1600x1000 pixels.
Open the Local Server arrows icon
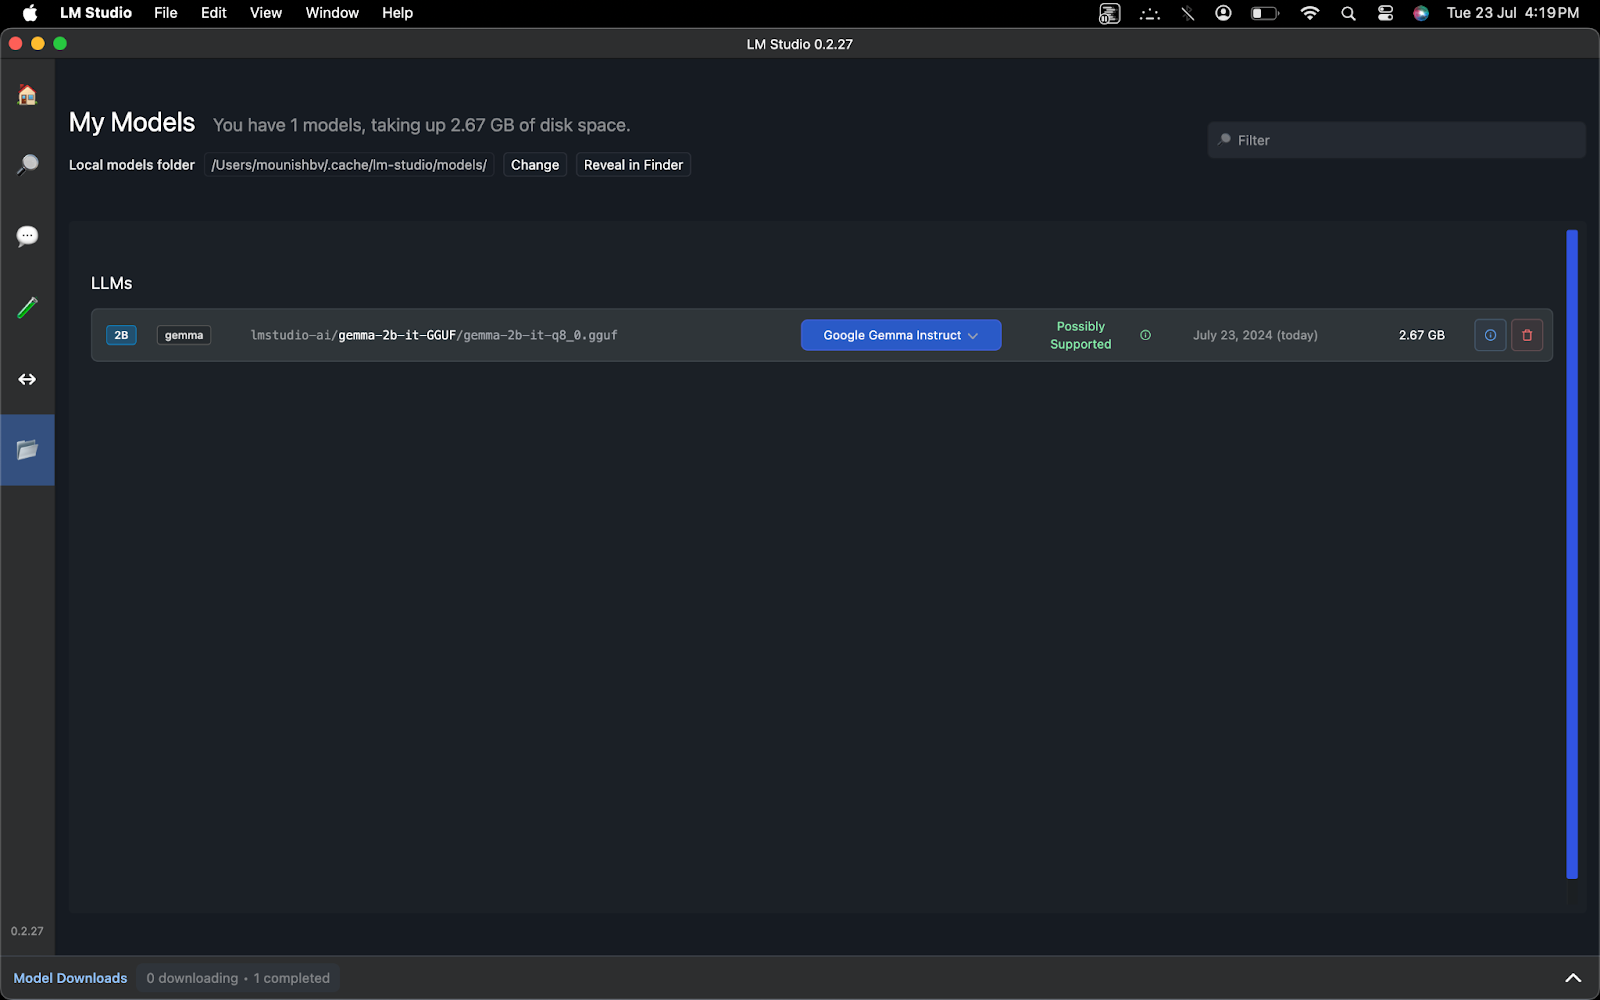(27, 379)
